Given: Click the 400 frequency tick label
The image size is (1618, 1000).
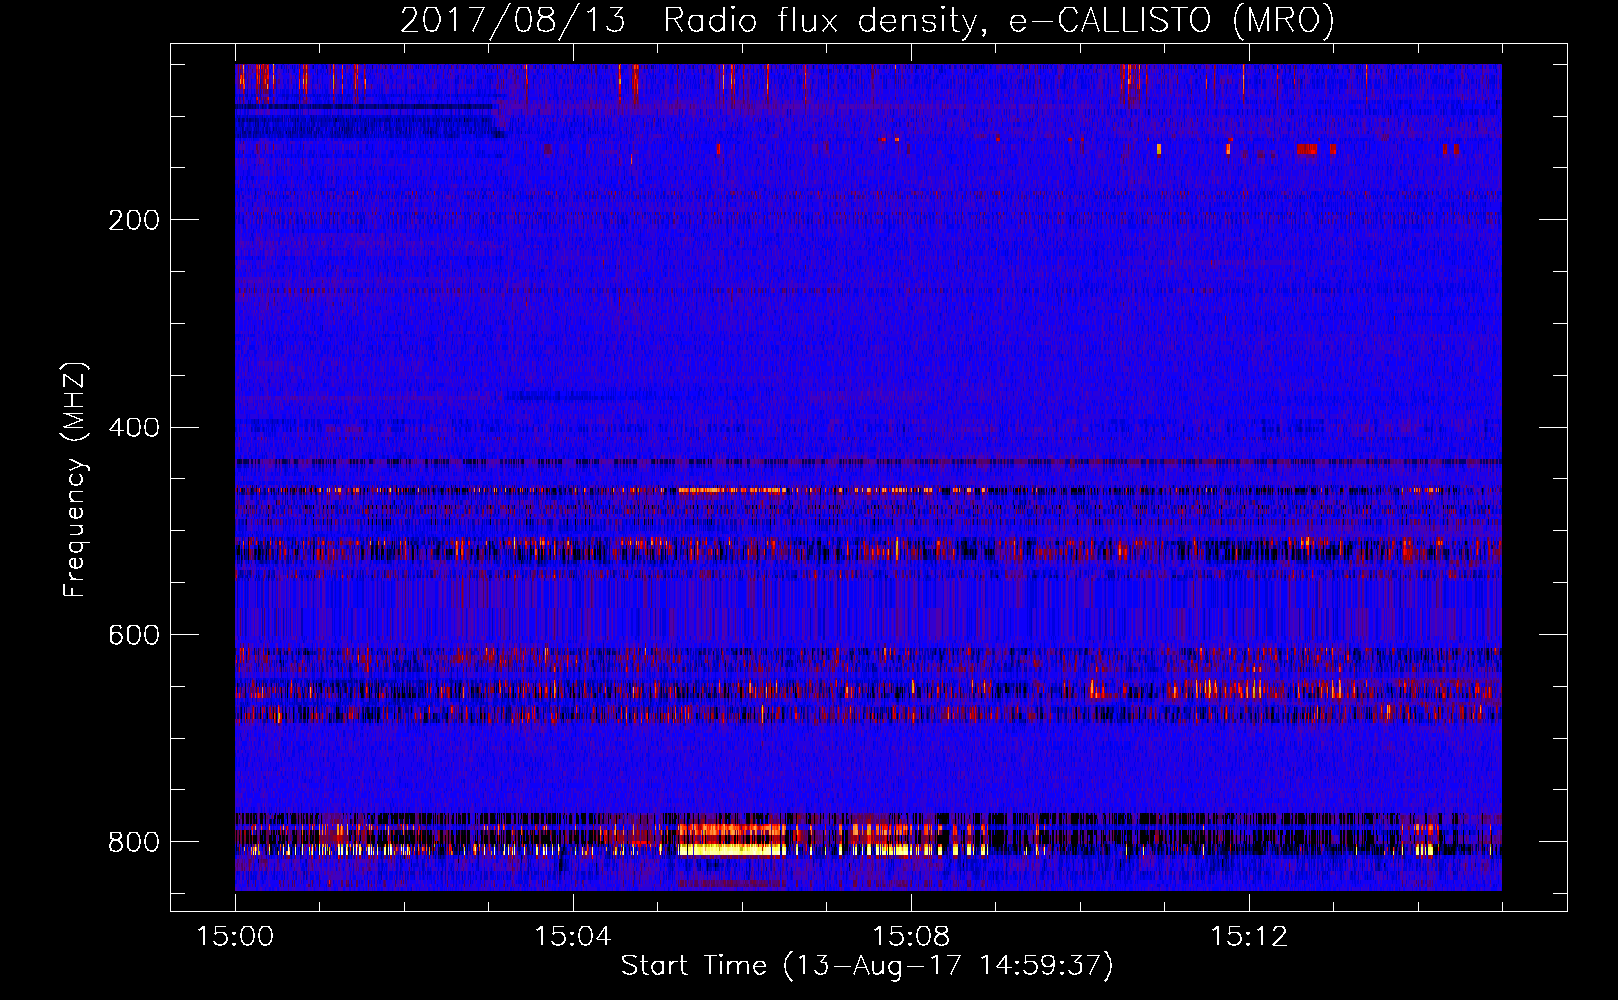Looking at the screenshot, I should 134,428.
